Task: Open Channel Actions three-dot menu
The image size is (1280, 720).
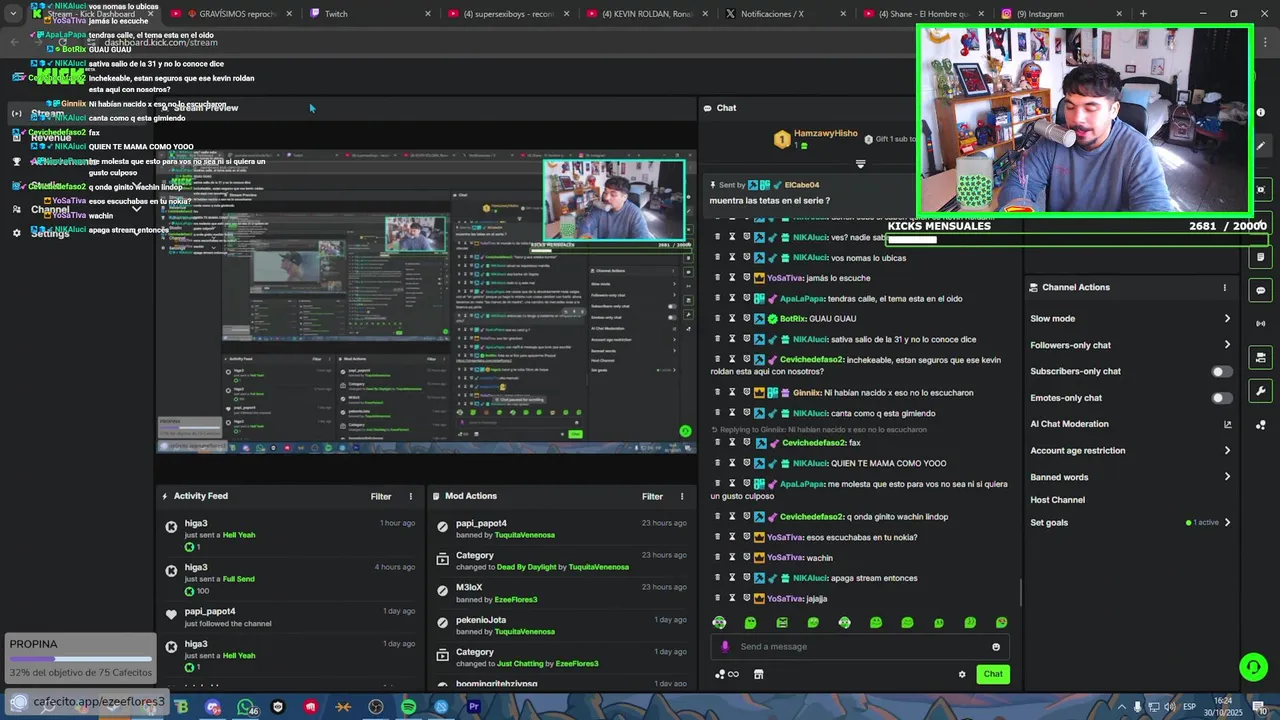Action: pyautogui.click(x=1224, y=287)
